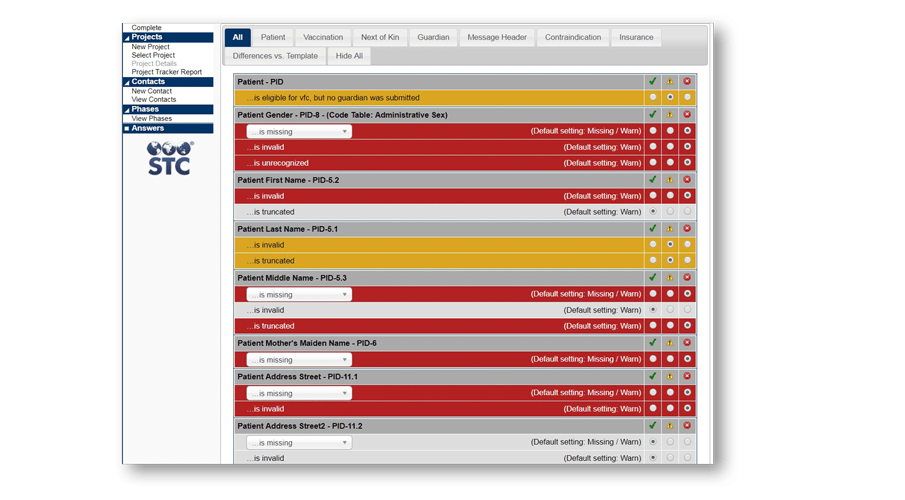The height and width of the screenshot is (500, 905).
Task: Open 'is missing' dropdown under Mother's Maiden Name
Action: (x=299, y=360)
